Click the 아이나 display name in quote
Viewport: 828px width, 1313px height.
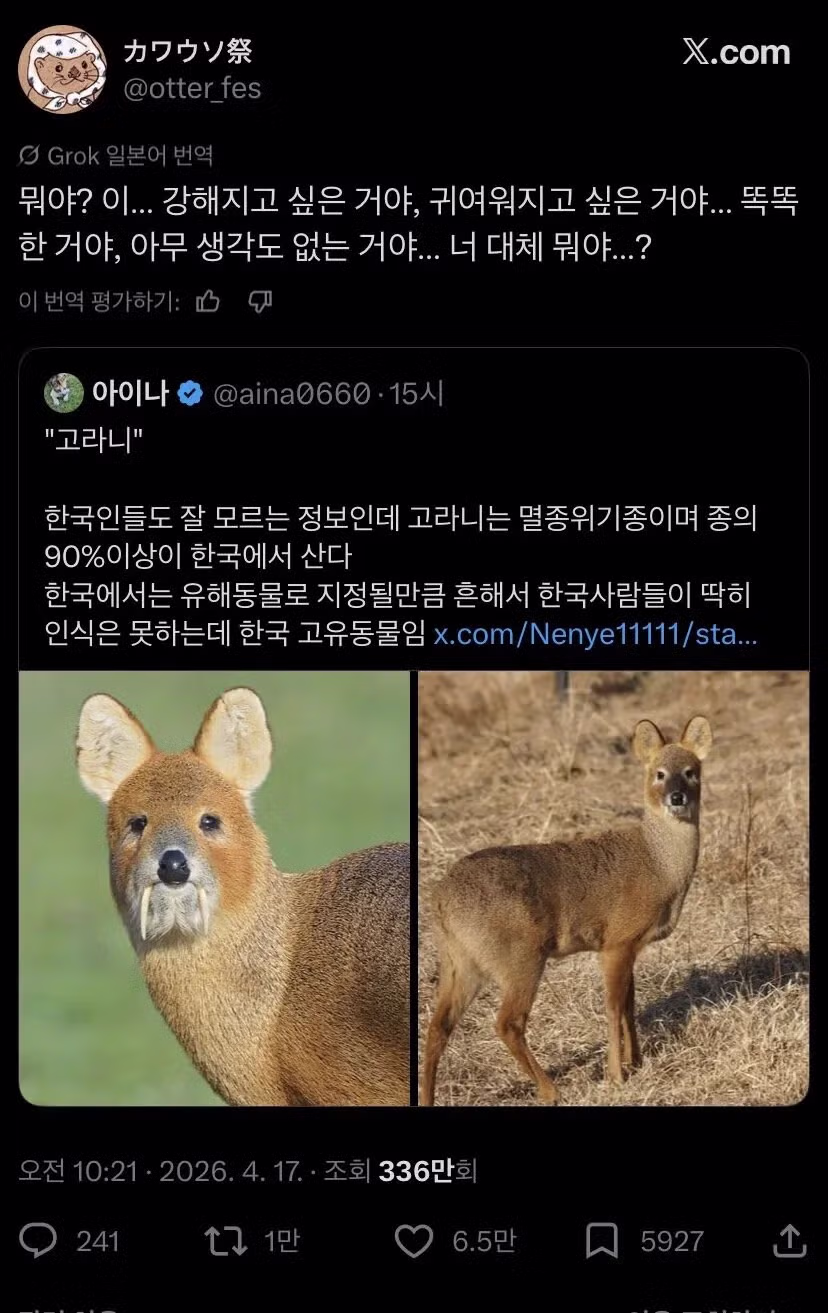131,394
